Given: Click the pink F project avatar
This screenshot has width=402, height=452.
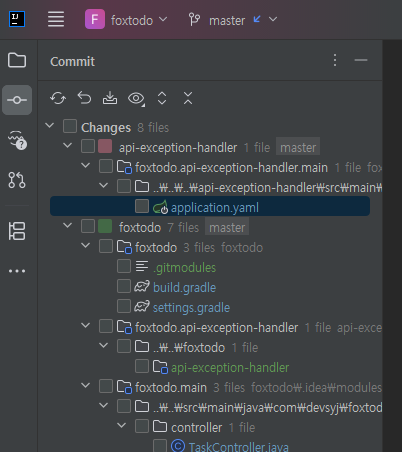Looking at the screenshot, I should (x=95, y=19).
